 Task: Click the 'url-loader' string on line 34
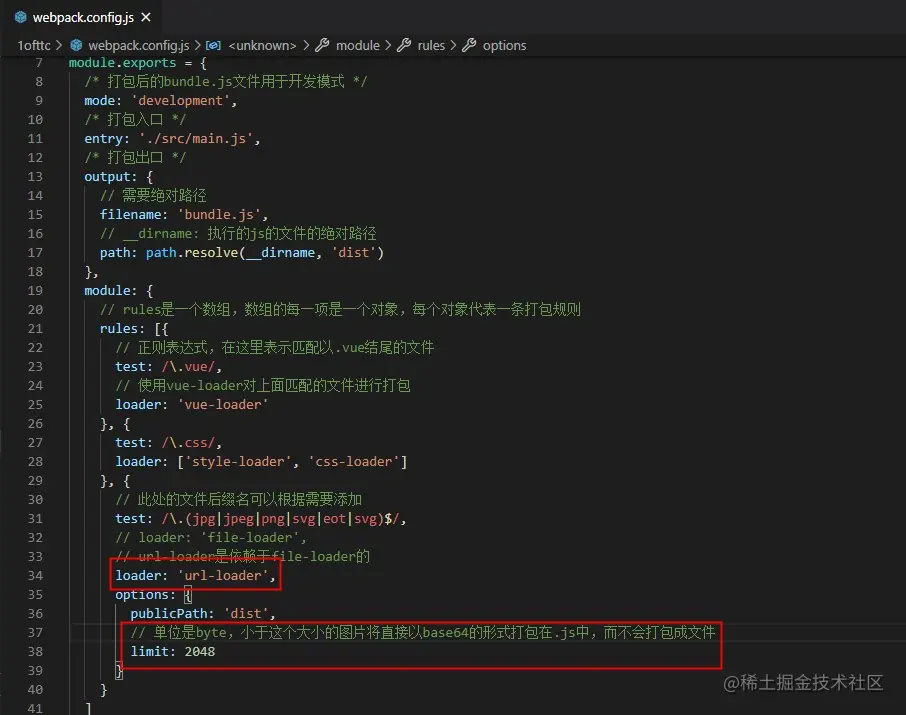click(223, 576)
